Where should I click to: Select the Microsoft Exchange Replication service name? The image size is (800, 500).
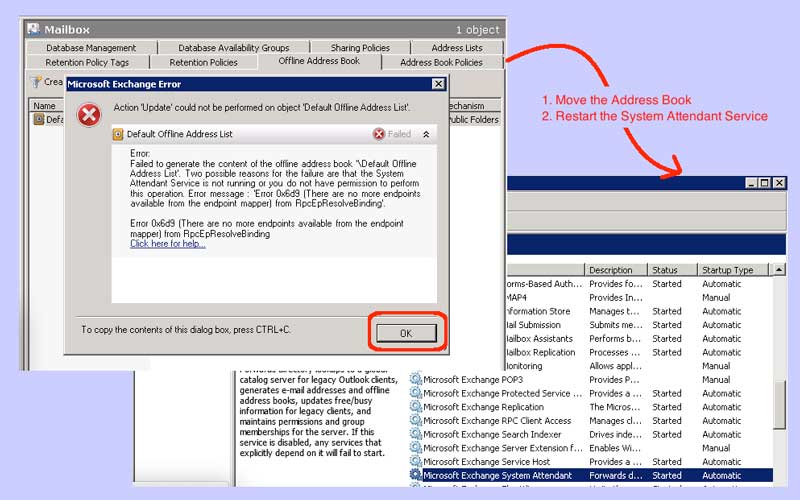(483, 407)
